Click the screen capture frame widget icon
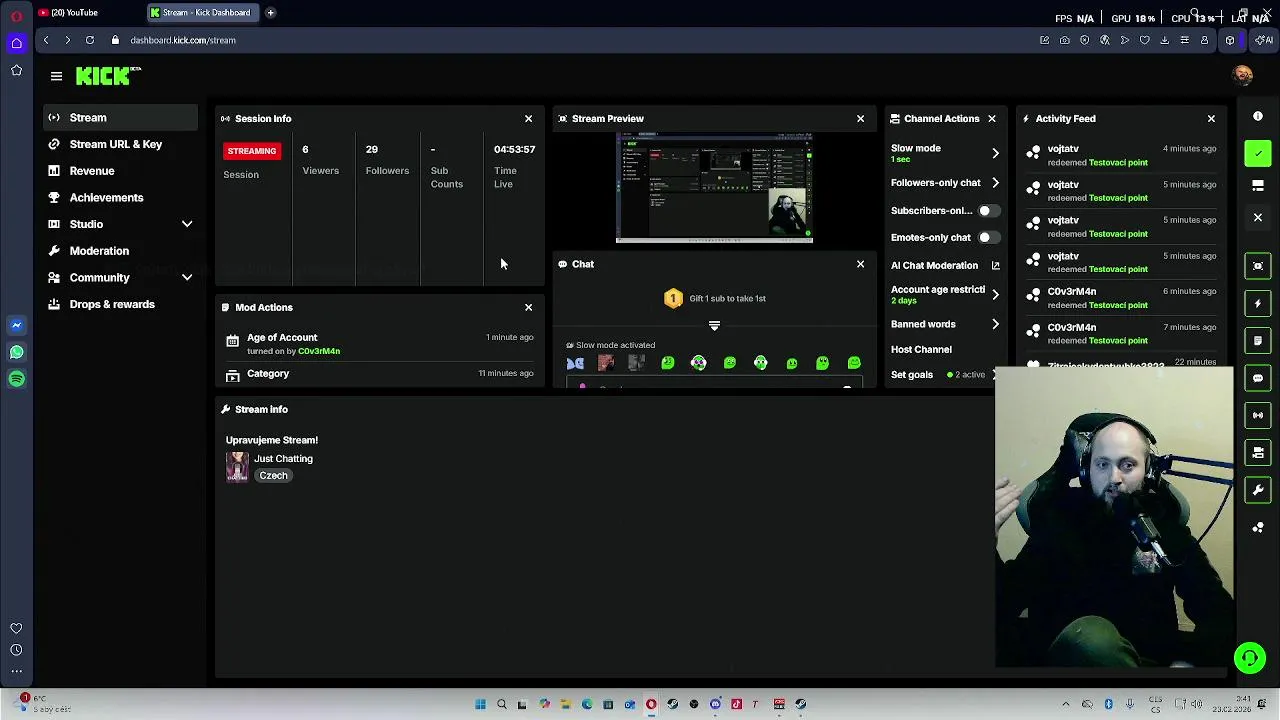 (1258, 266)
